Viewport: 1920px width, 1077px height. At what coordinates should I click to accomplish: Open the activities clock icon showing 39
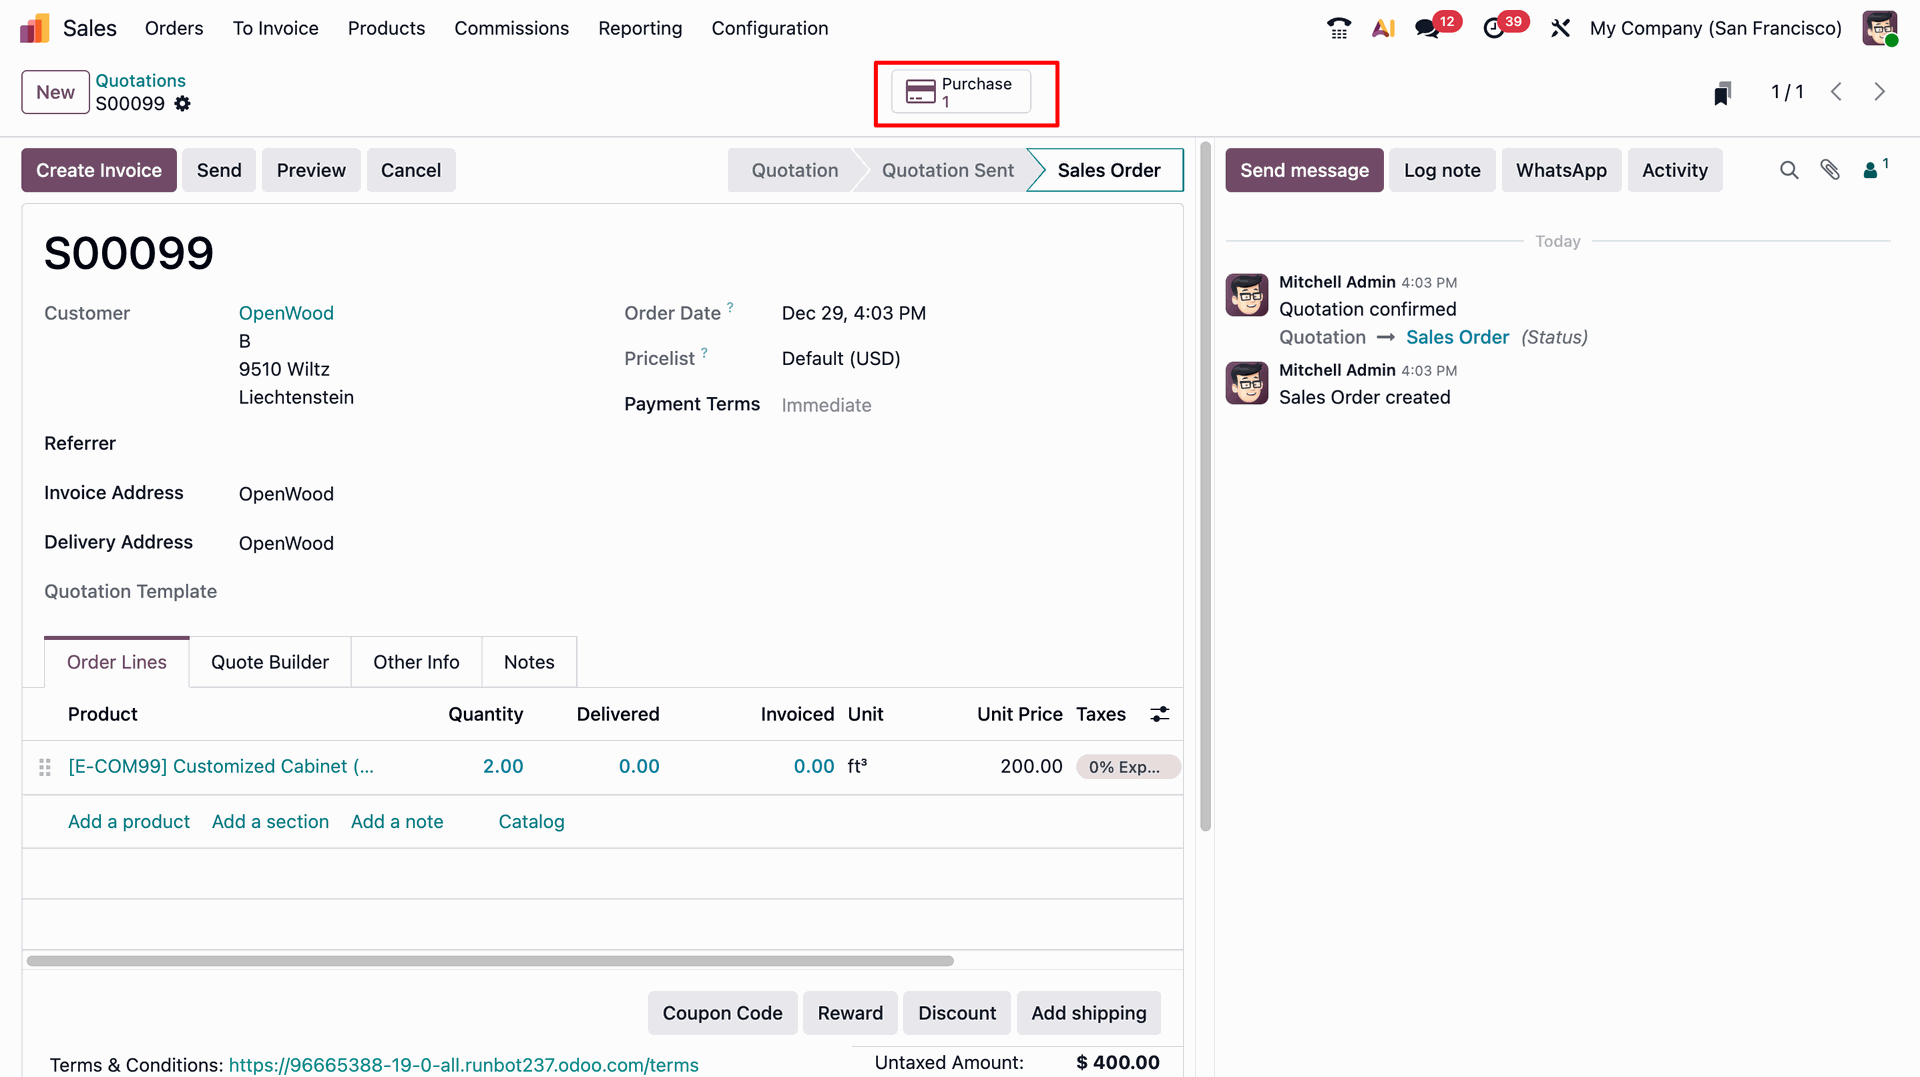pos(1497,28)
